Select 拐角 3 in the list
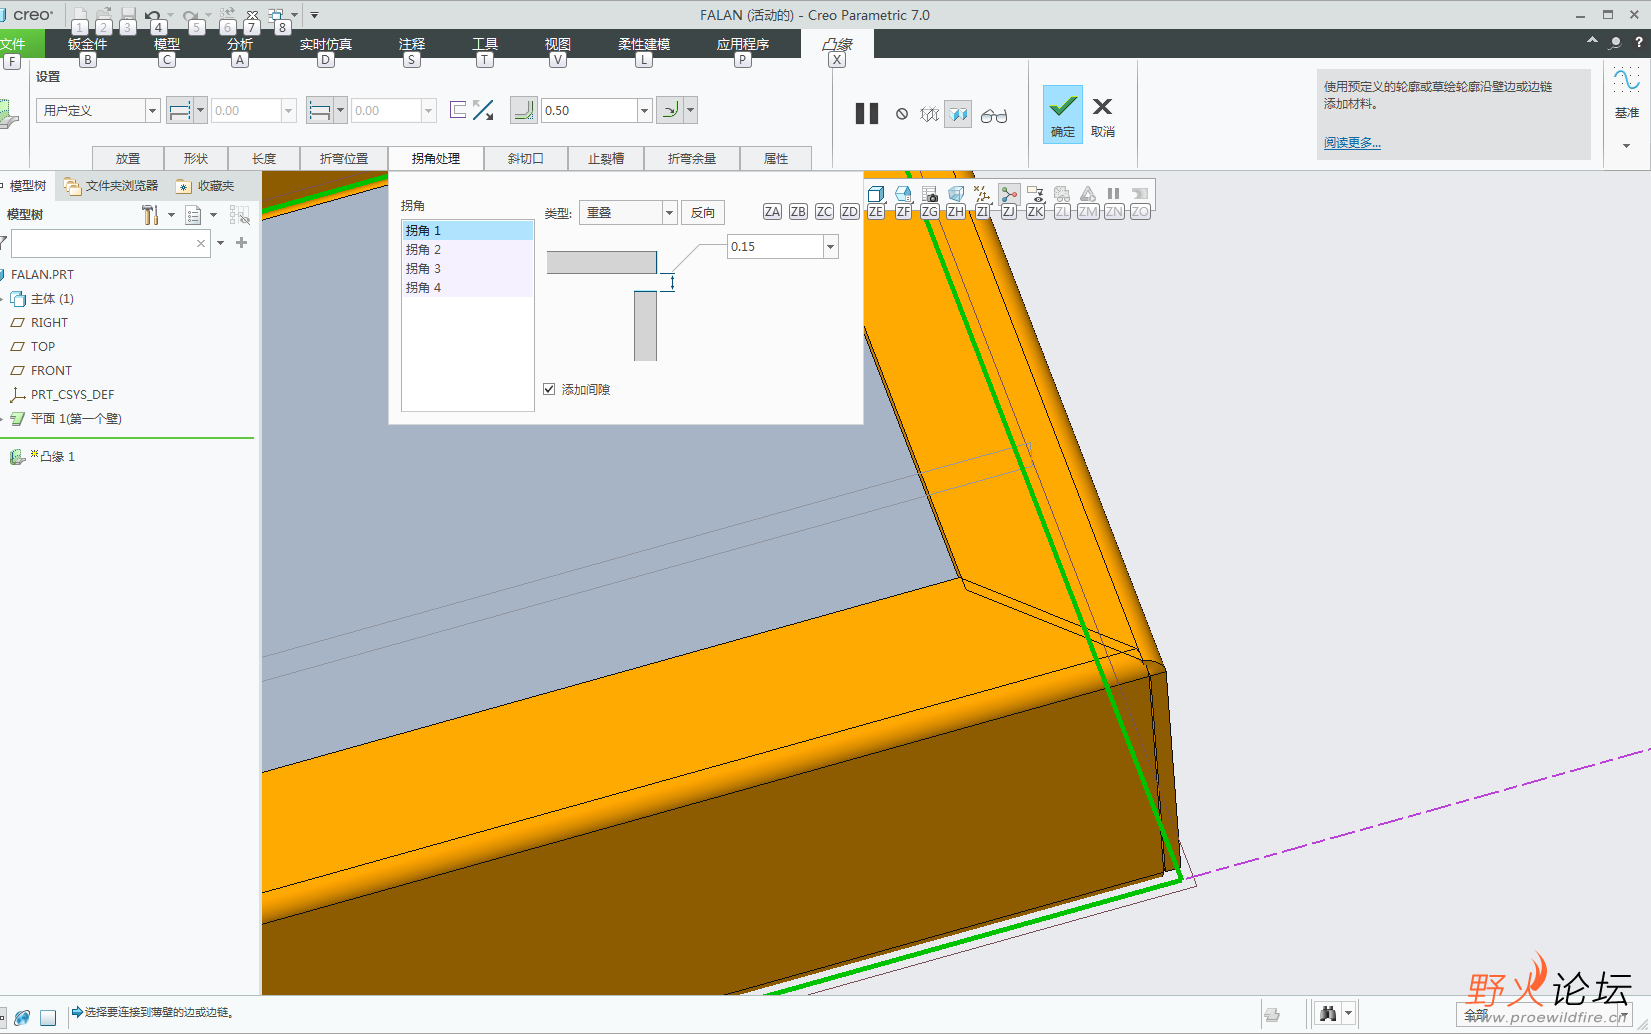Screen dimensions: 1651x1034 (x=468, y=268)
